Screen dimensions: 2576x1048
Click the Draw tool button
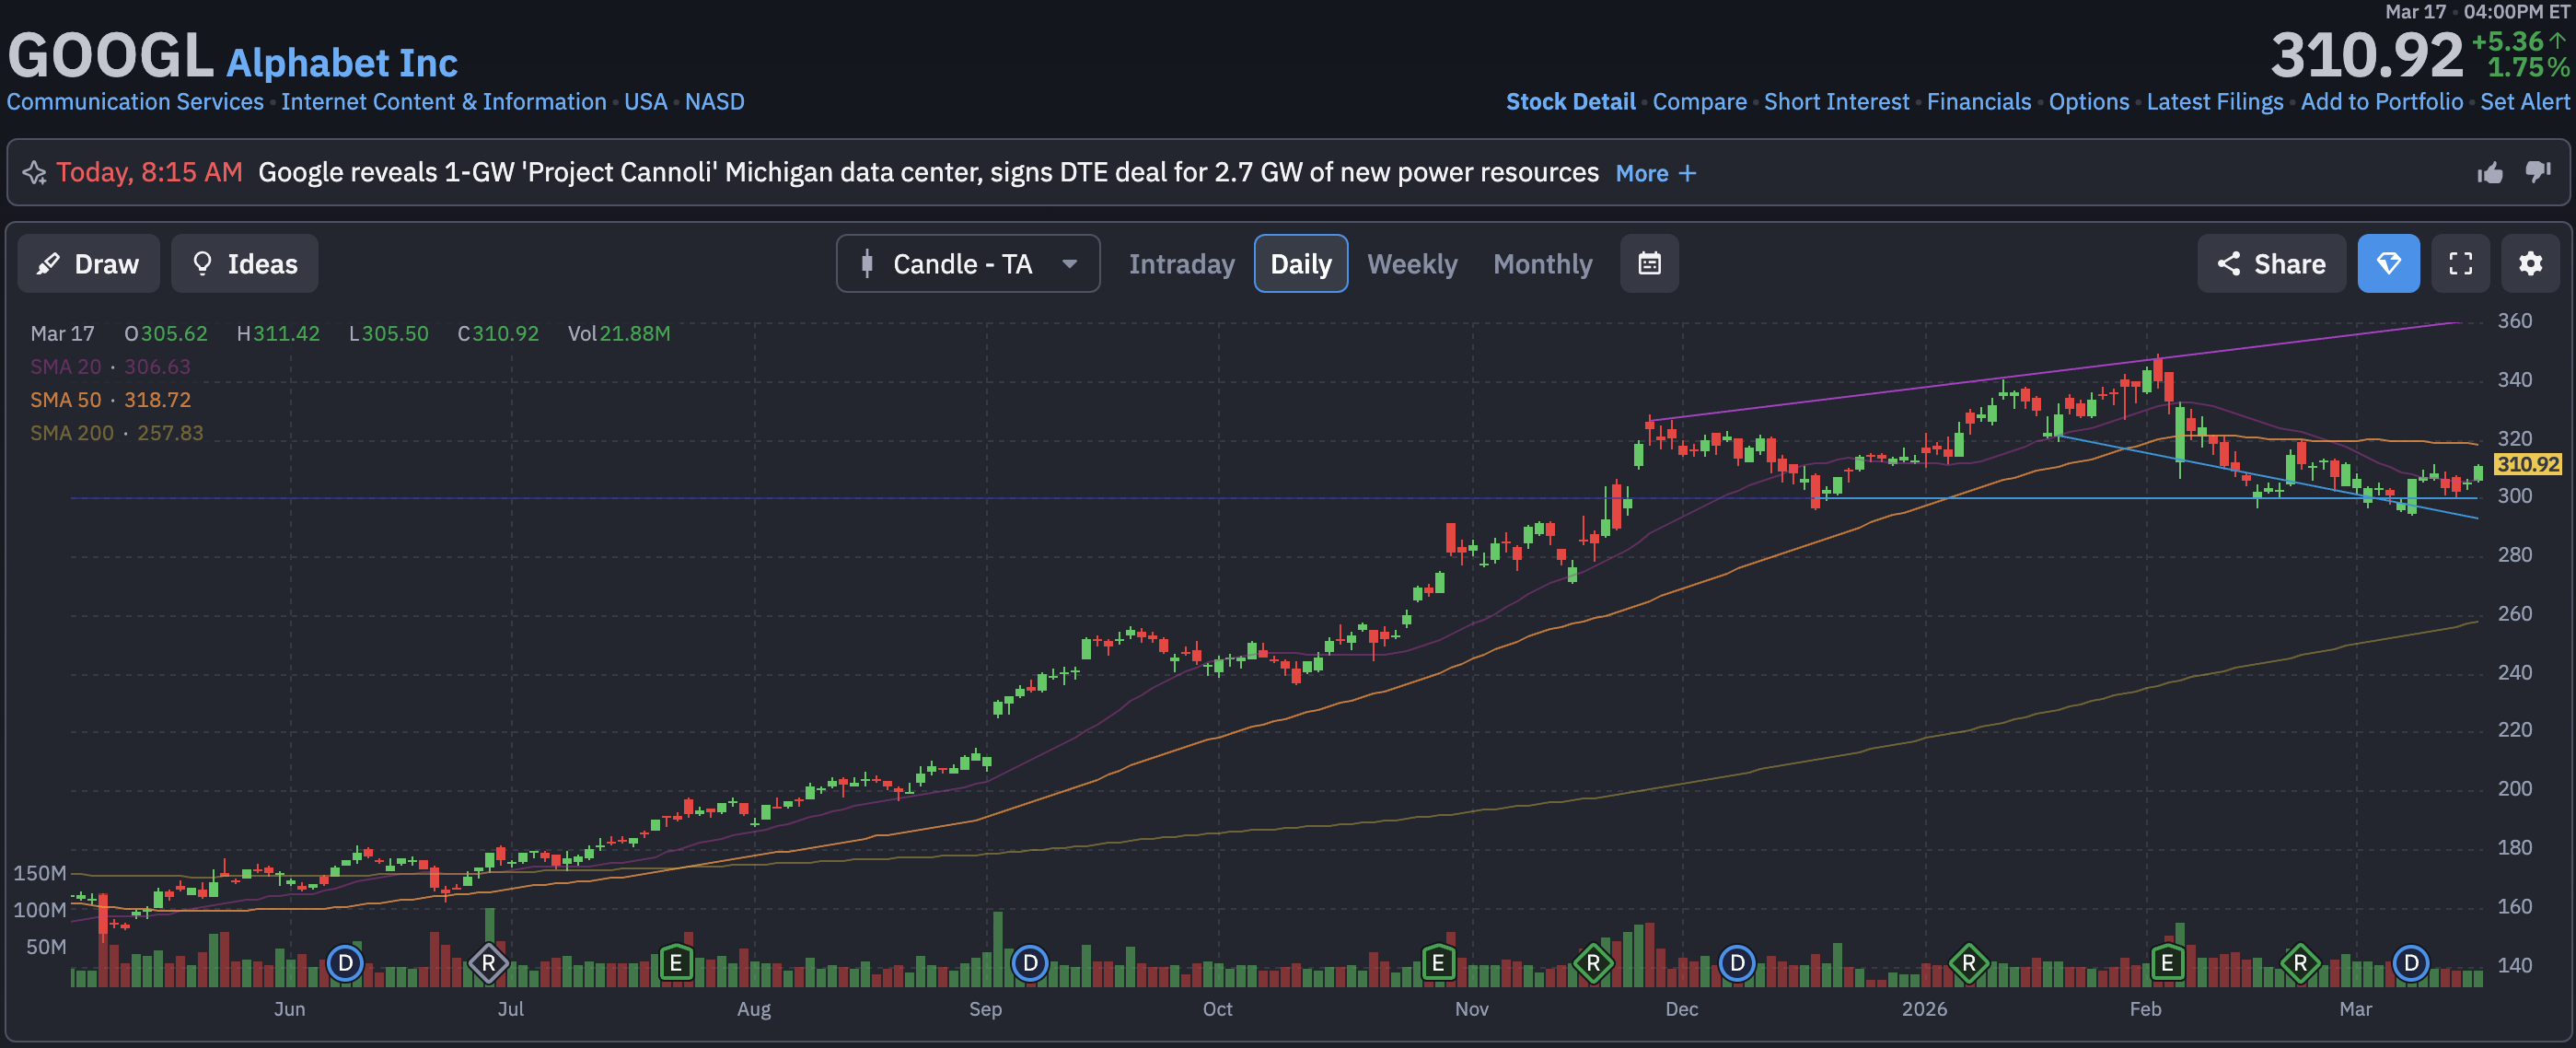tap(88, 264)
